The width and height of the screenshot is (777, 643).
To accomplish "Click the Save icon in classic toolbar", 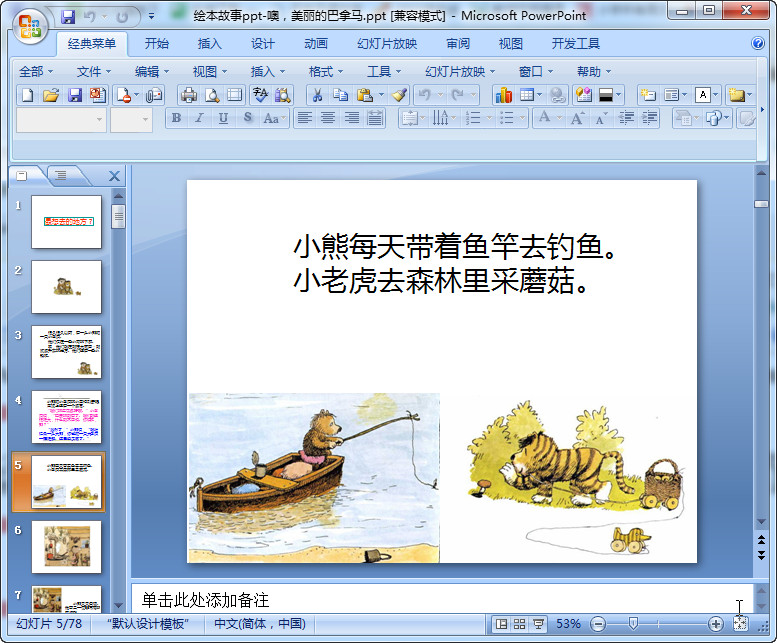I will pos(74,95).
